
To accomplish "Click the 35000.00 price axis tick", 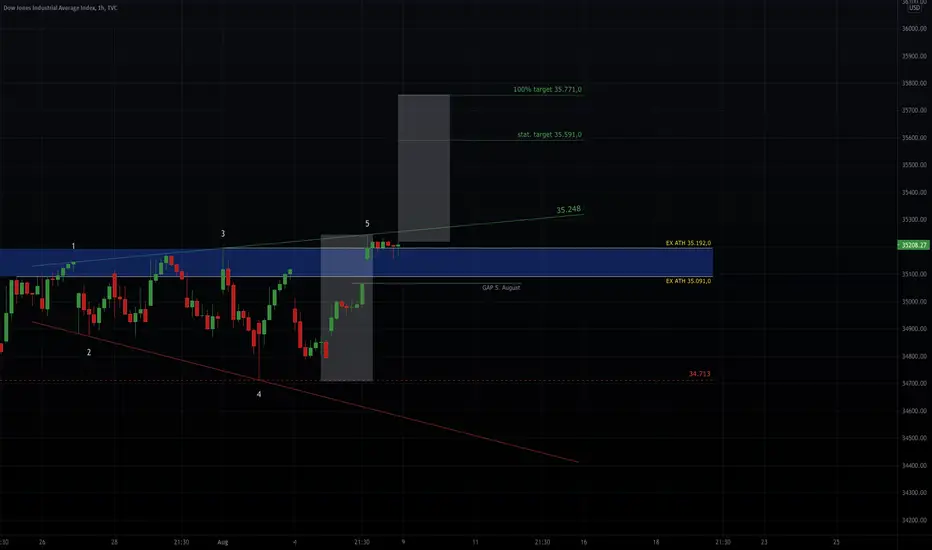I will (x=914, y=301).
